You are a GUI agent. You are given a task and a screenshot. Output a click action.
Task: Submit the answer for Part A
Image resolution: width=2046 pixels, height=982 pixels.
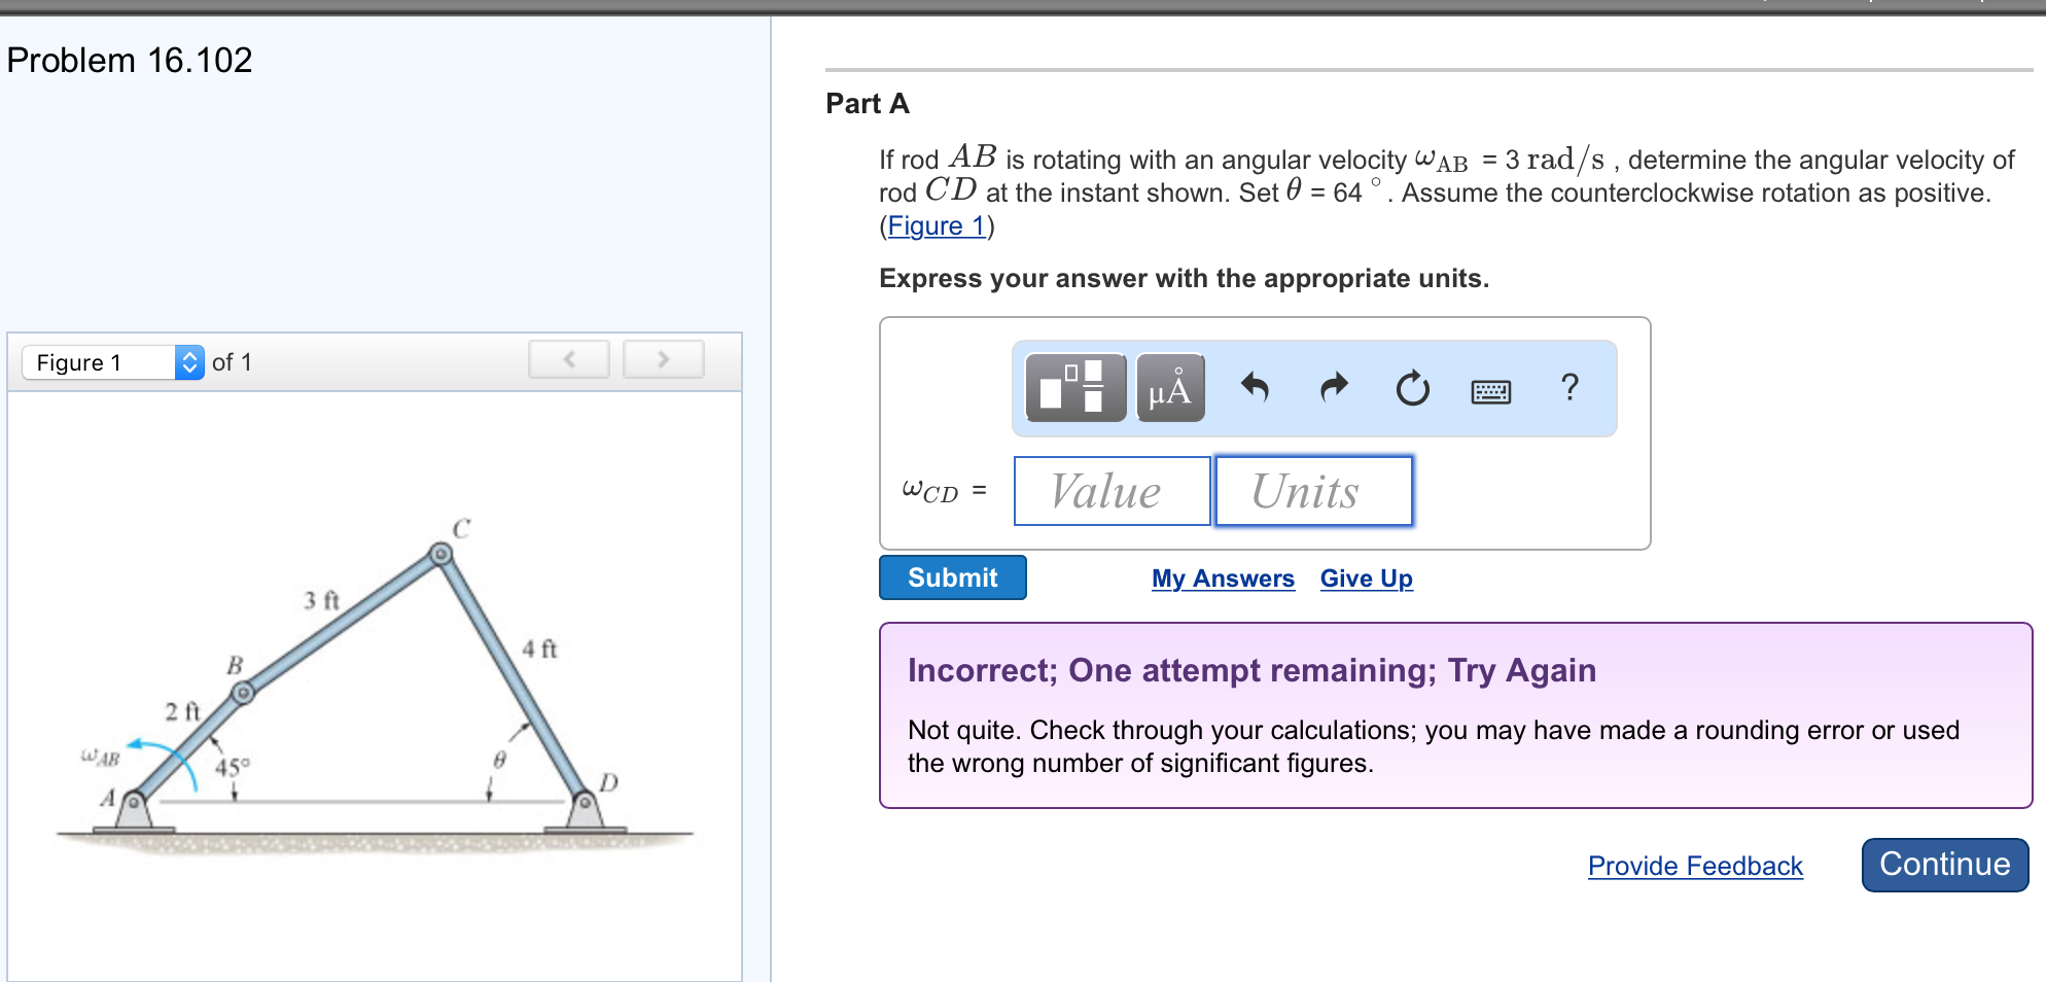(x=951, y=577)
